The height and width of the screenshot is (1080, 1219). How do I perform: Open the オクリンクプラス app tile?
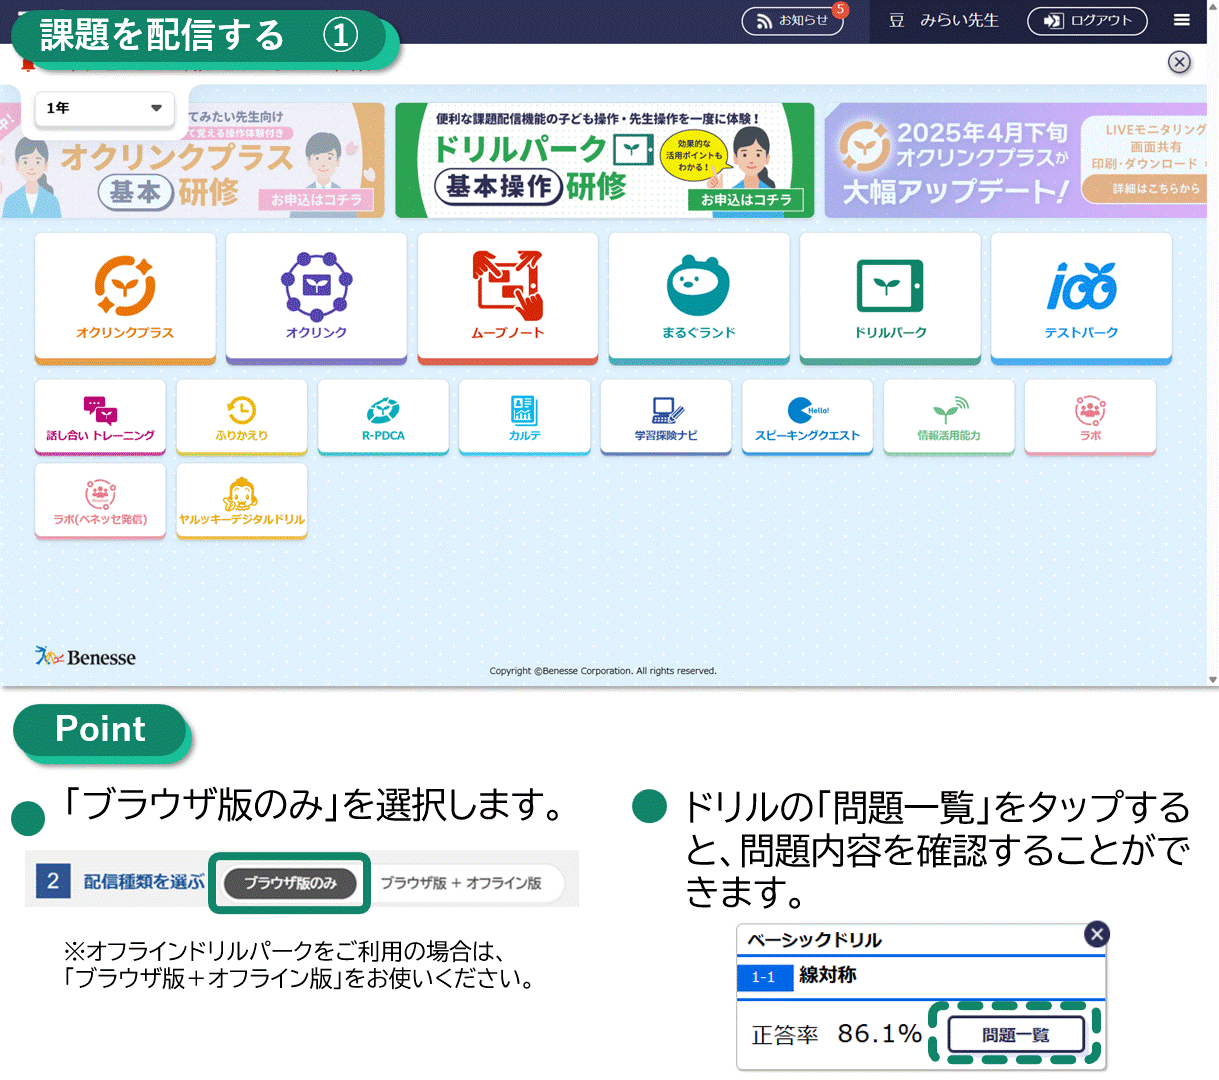(125, 297)
